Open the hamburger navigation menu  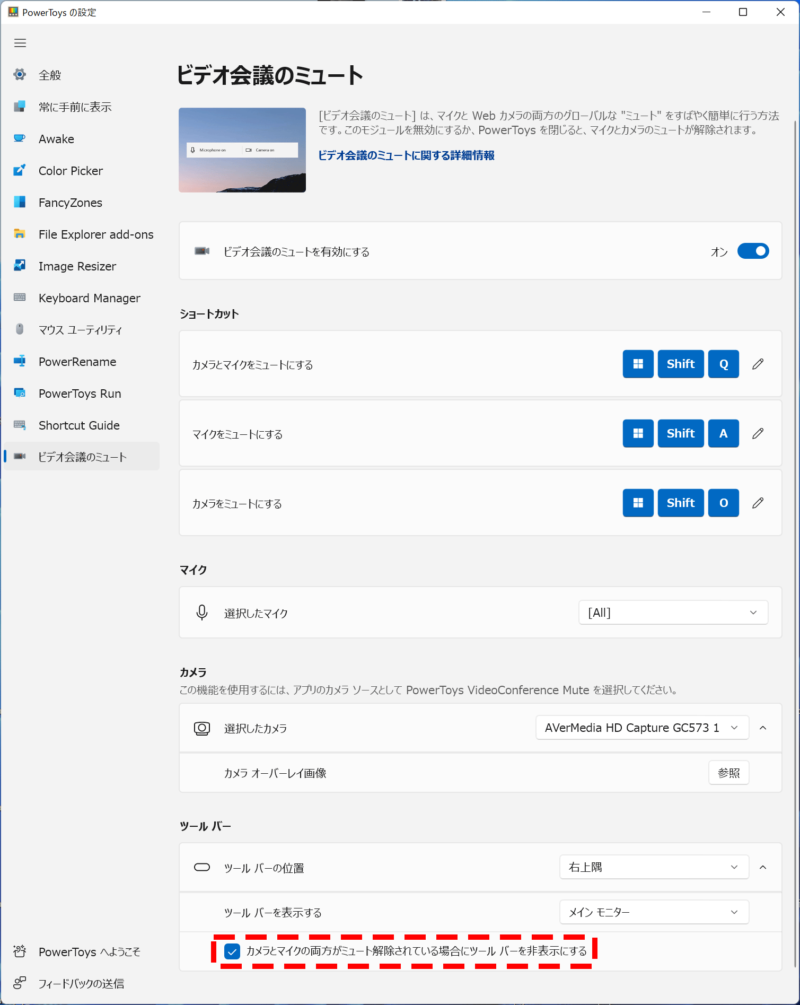[21, 43]
